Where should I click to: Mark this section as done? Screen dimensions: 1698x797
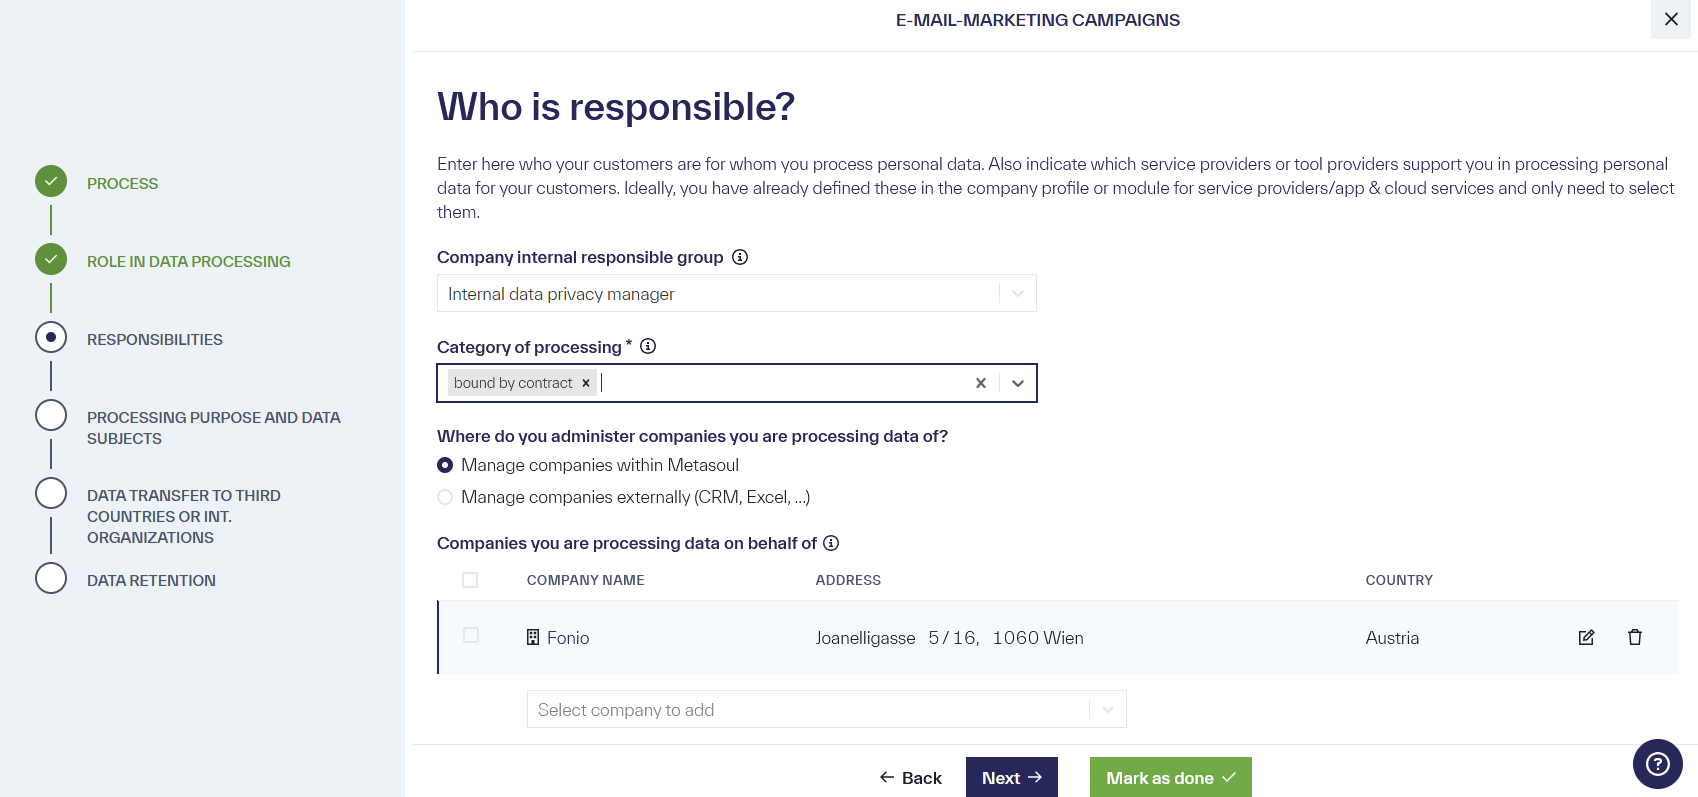[x=1170, y=777]
